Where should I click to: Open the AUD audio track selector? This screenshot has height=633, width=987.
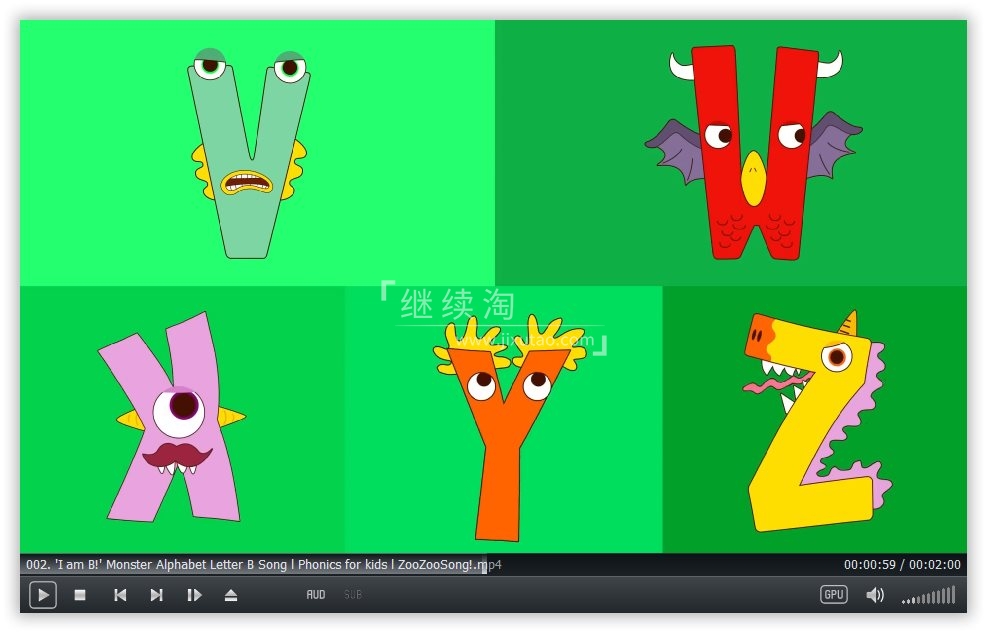coord(316,595)
